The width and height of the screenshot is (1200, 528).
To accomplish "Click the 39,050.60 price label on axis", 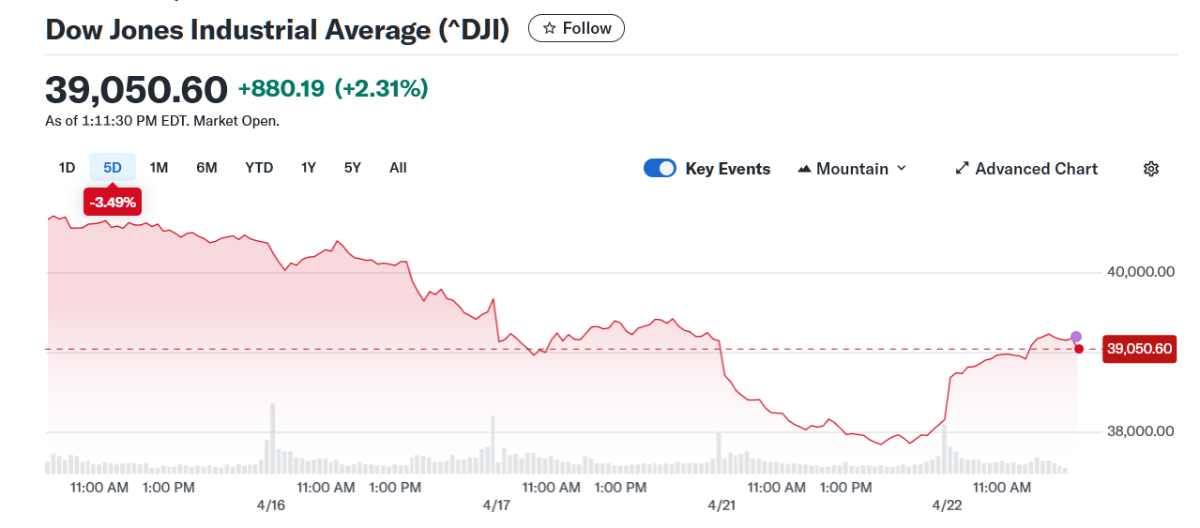I will (1139, 349).
